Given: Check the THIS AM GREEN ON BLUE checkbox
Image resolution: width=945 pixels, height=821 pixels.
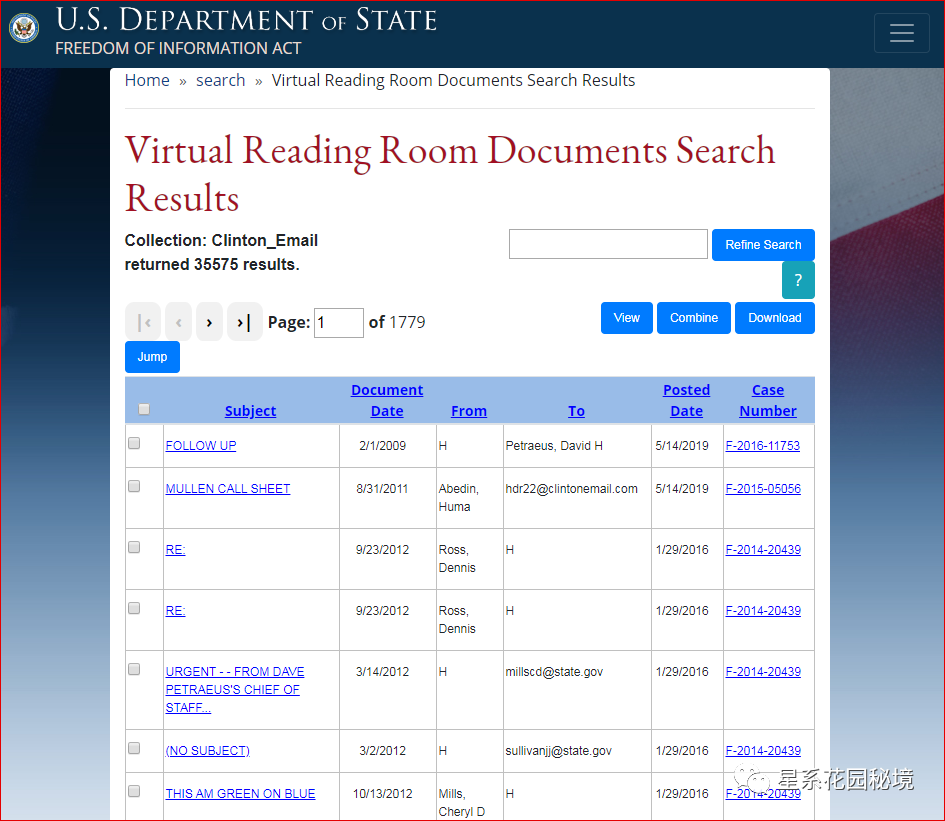Looking at the screenshot, I should click(134, 791).
